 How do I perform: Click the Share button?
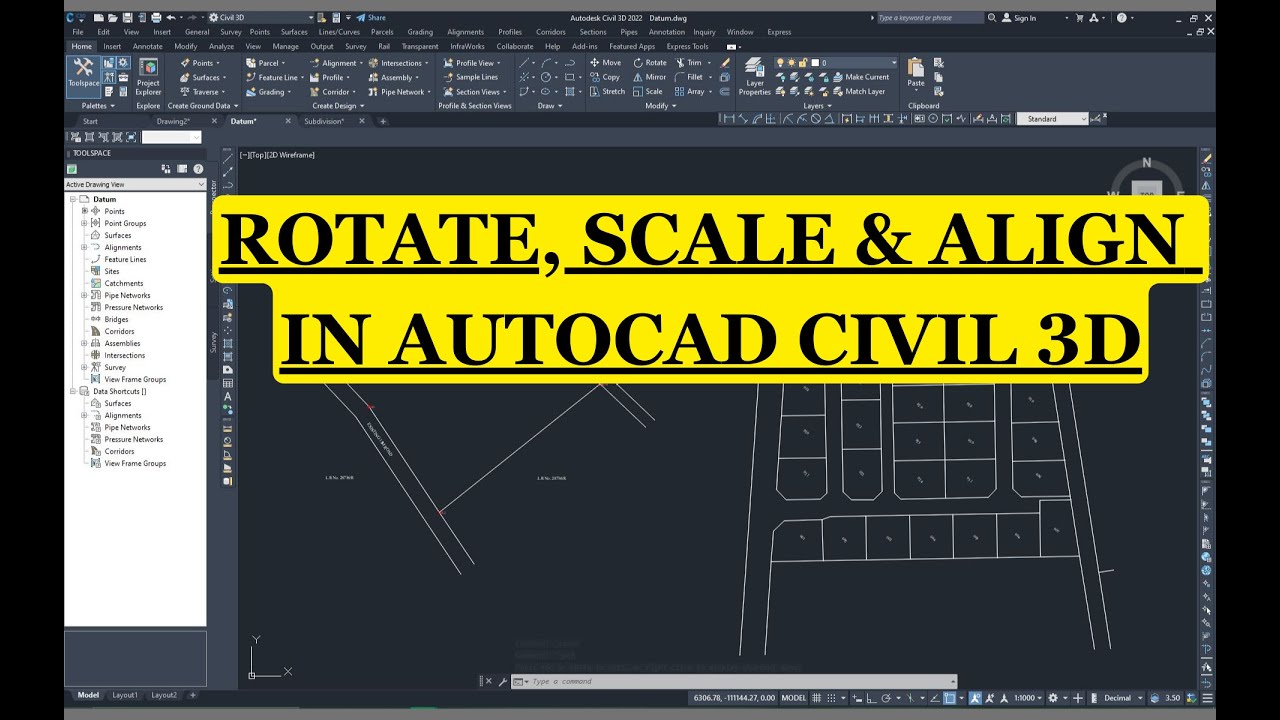click(371, 18)
